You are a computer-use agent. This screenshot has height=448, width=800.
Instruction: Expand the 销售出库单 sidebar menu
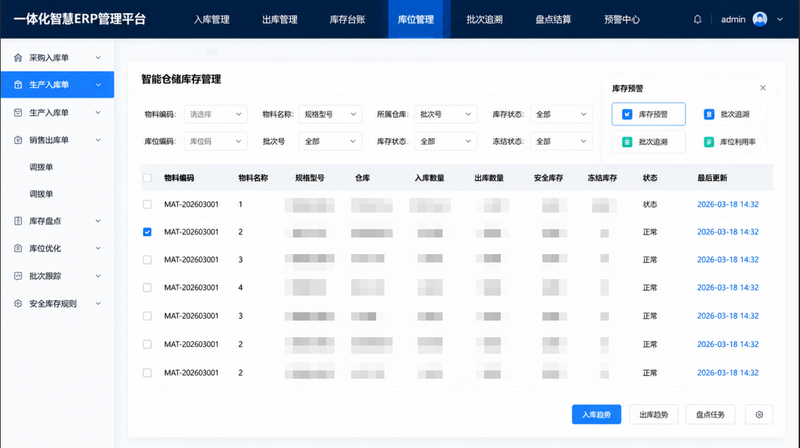point(57,140)
